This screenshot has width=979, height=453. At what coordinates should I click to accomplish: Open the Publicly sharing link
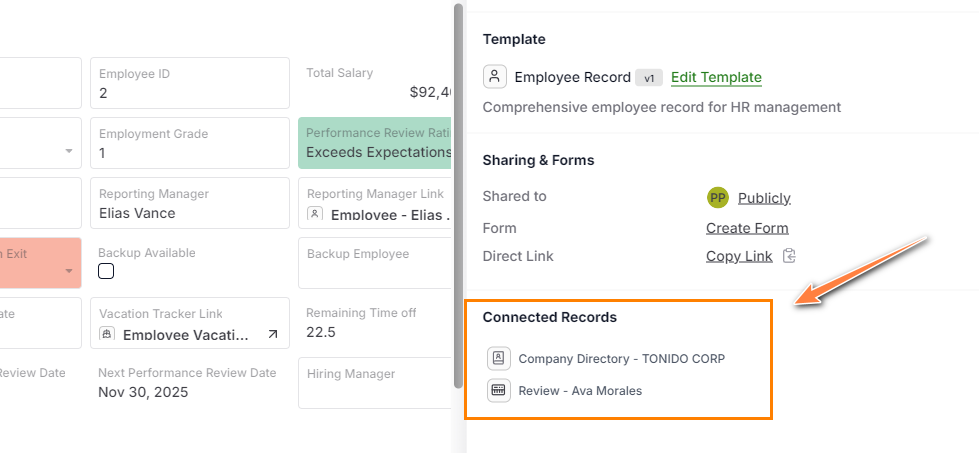coord(764,198)
